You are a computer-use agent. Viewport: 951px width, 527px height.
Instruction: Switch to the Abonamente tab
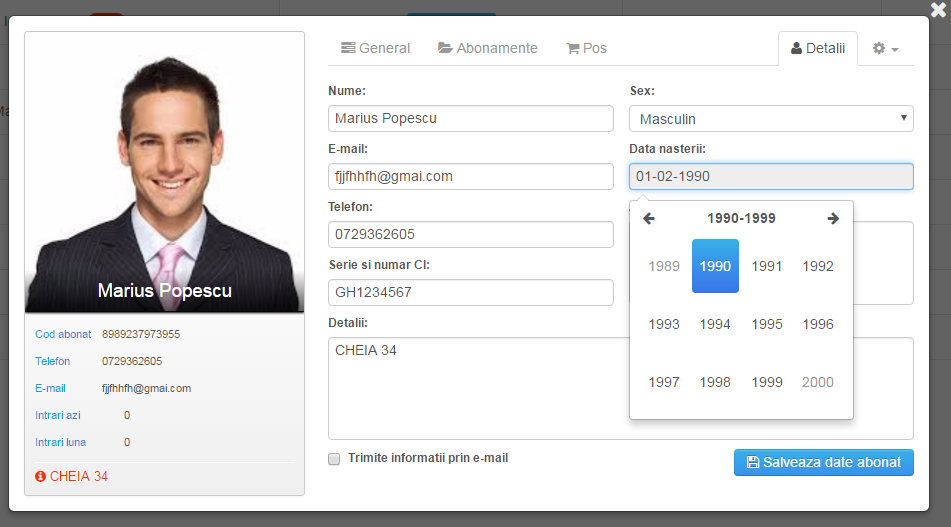click(x=488, y=48)
